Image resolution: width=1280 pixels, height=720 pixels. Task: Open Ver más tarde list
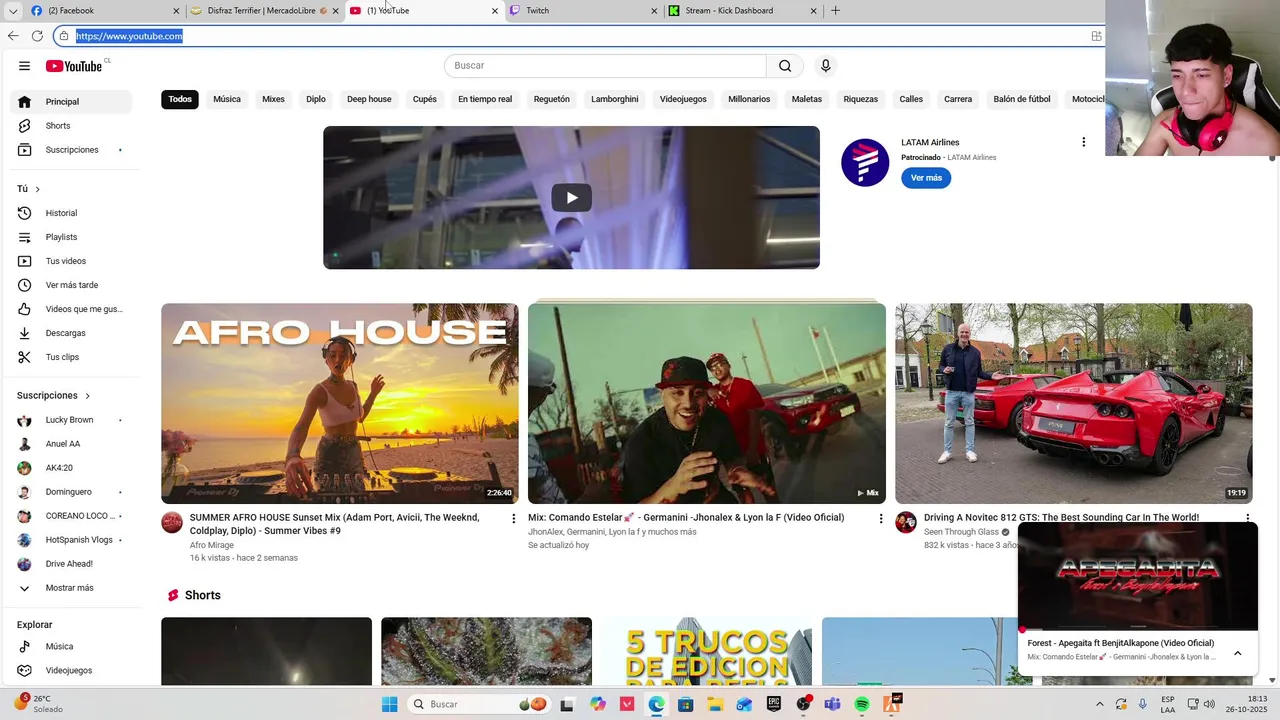point(70,285)
